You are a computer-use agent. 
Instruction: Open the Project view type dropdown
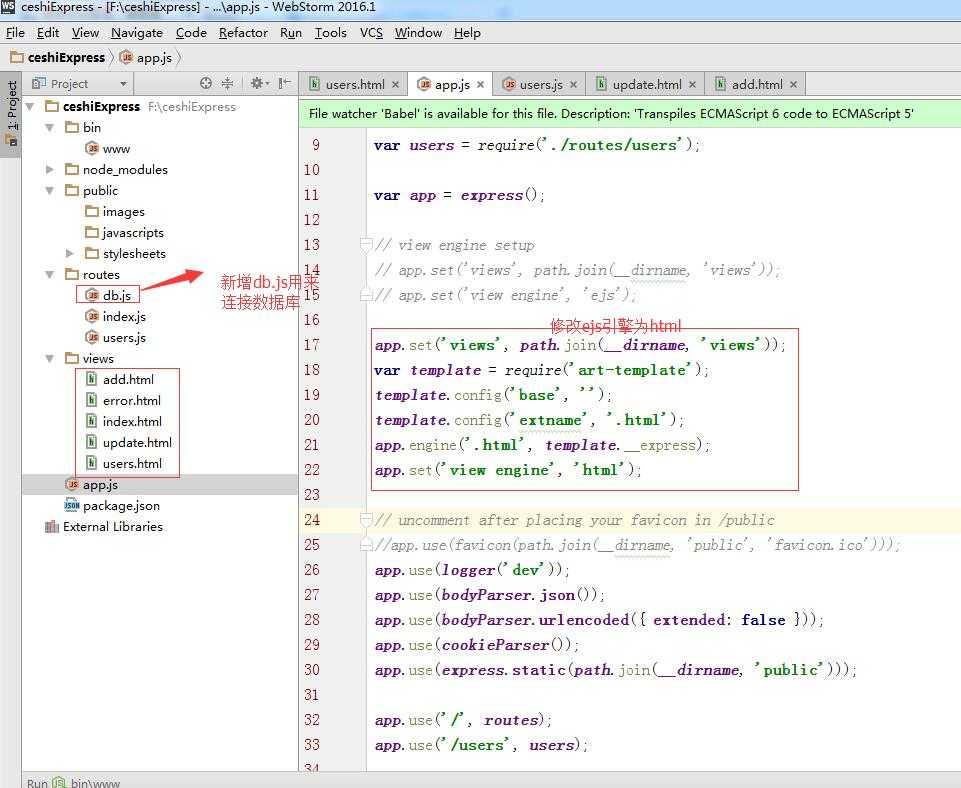[x=123, y=84]
